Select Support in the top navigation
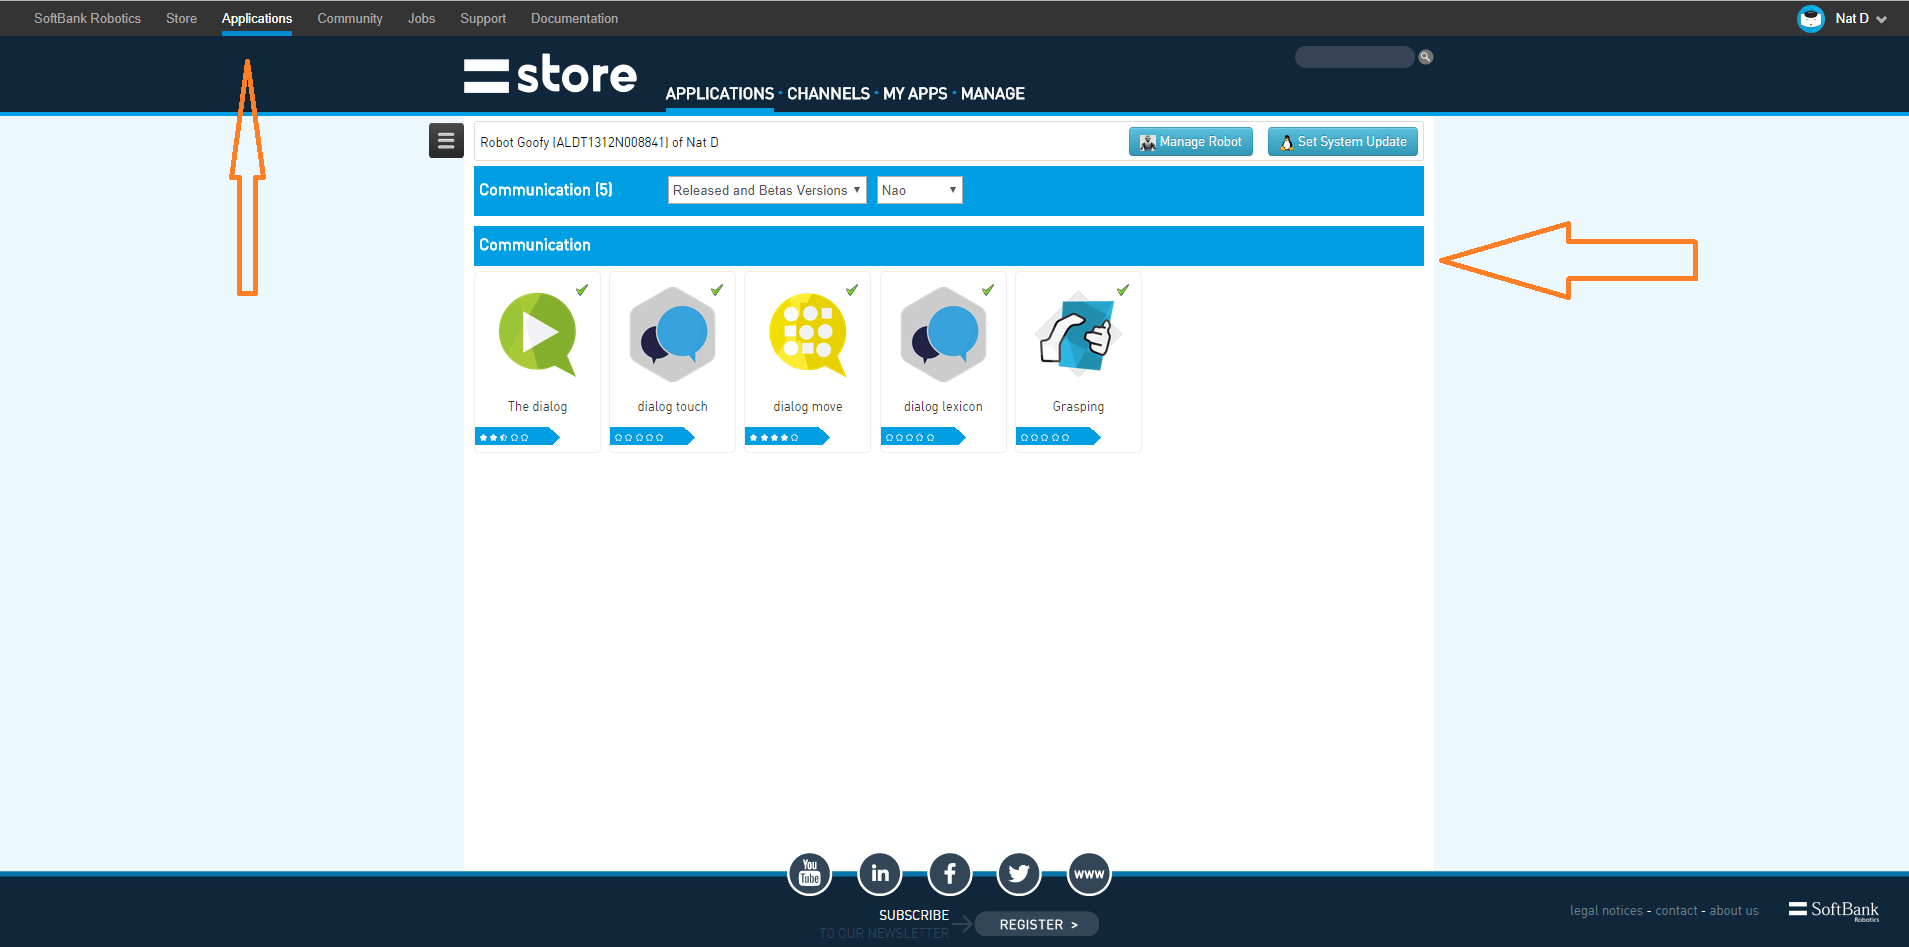 (x=483, y=18)
